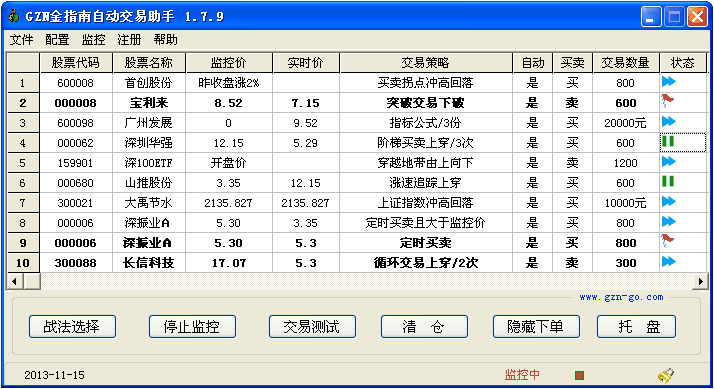Viewport: 714px width, 389px height.
Task: Click the yellow tag icon in status bar
Action: (x=666, y=375)
